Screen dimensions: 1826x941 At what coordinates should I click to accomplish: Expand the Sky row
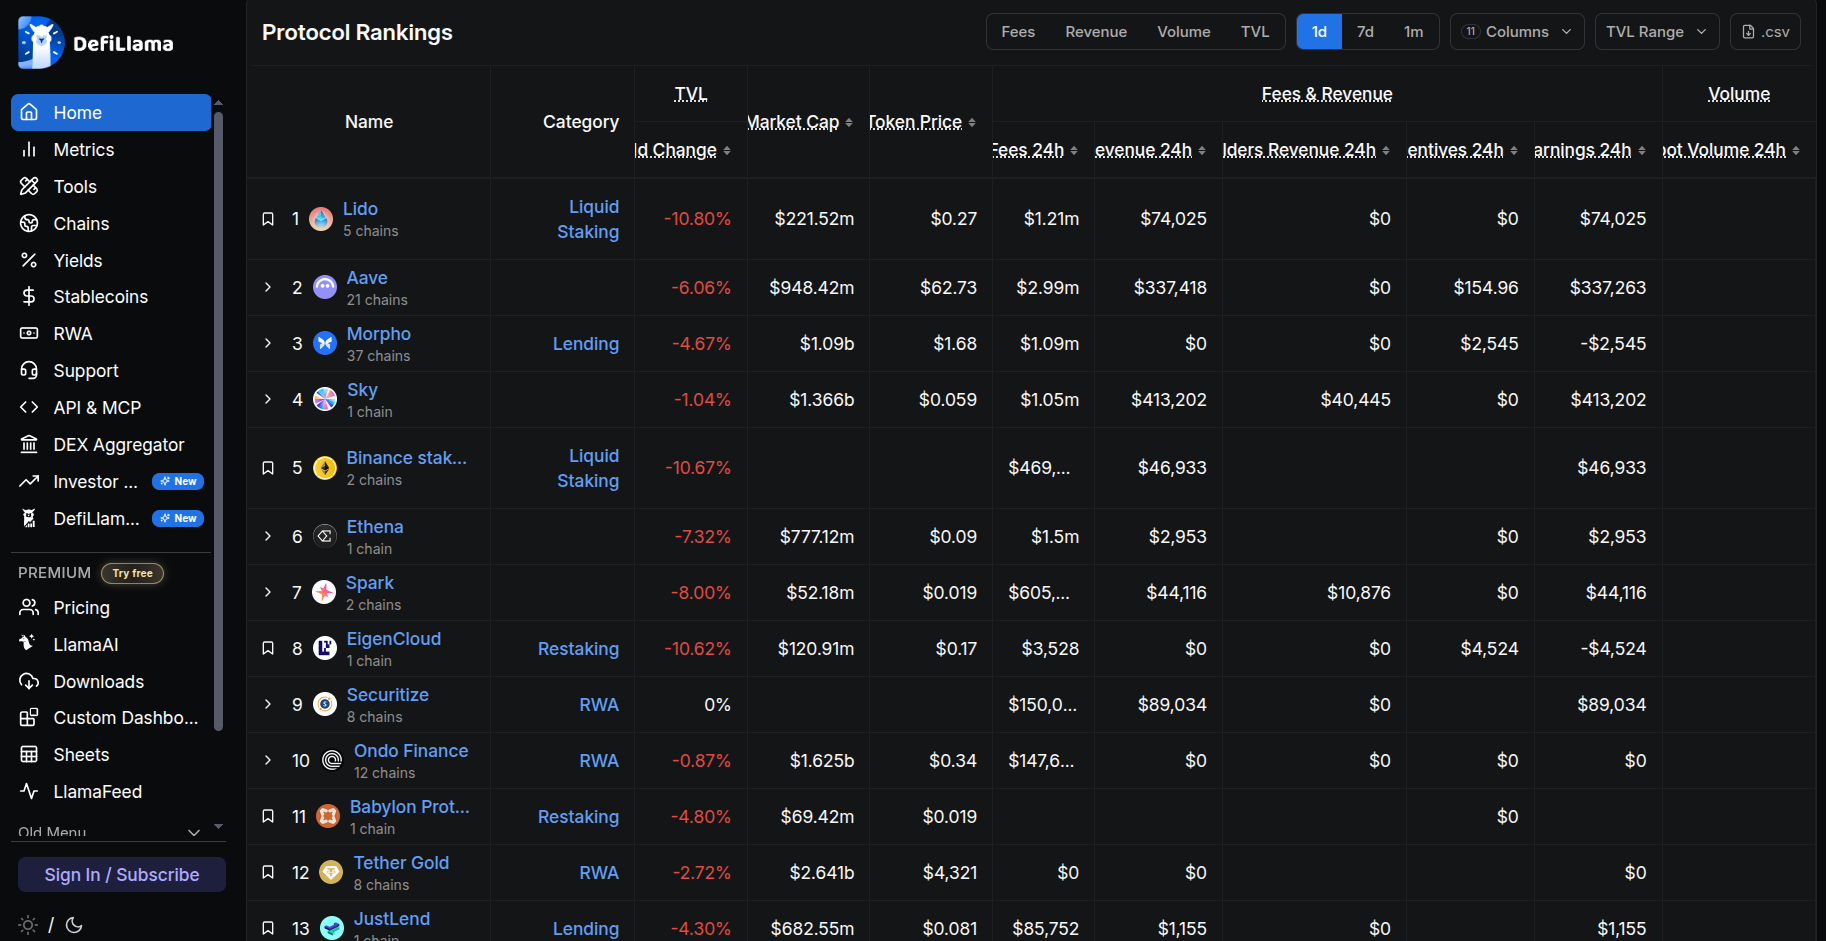pyautogui.click(x=268, y=400)
